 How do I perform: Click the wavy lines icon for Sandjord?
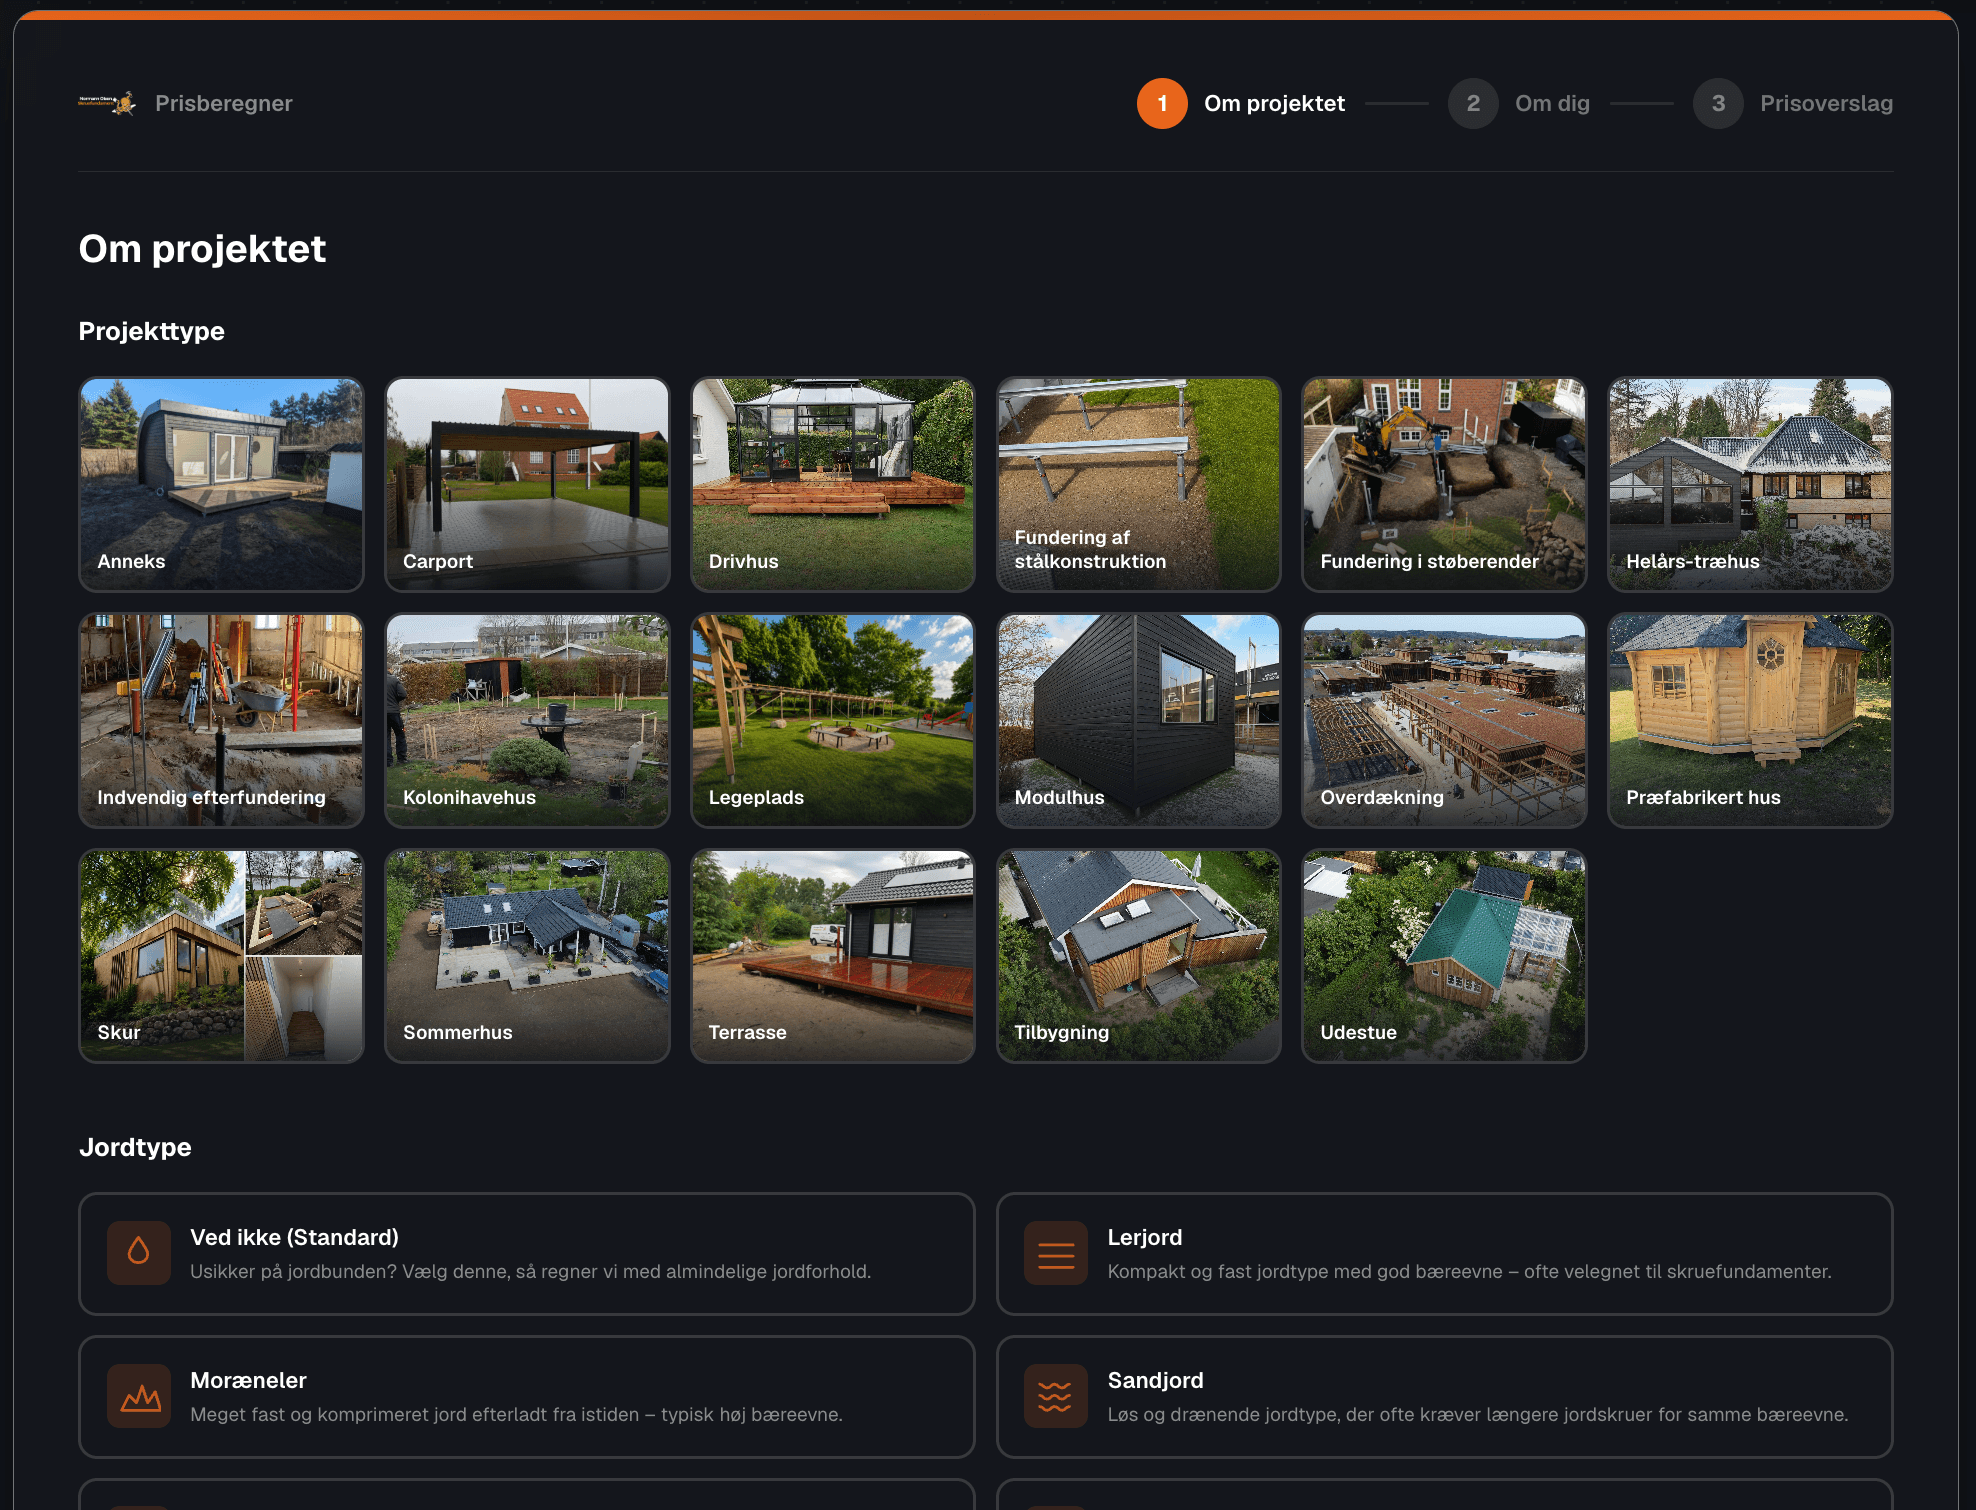click(1056, 1395)
